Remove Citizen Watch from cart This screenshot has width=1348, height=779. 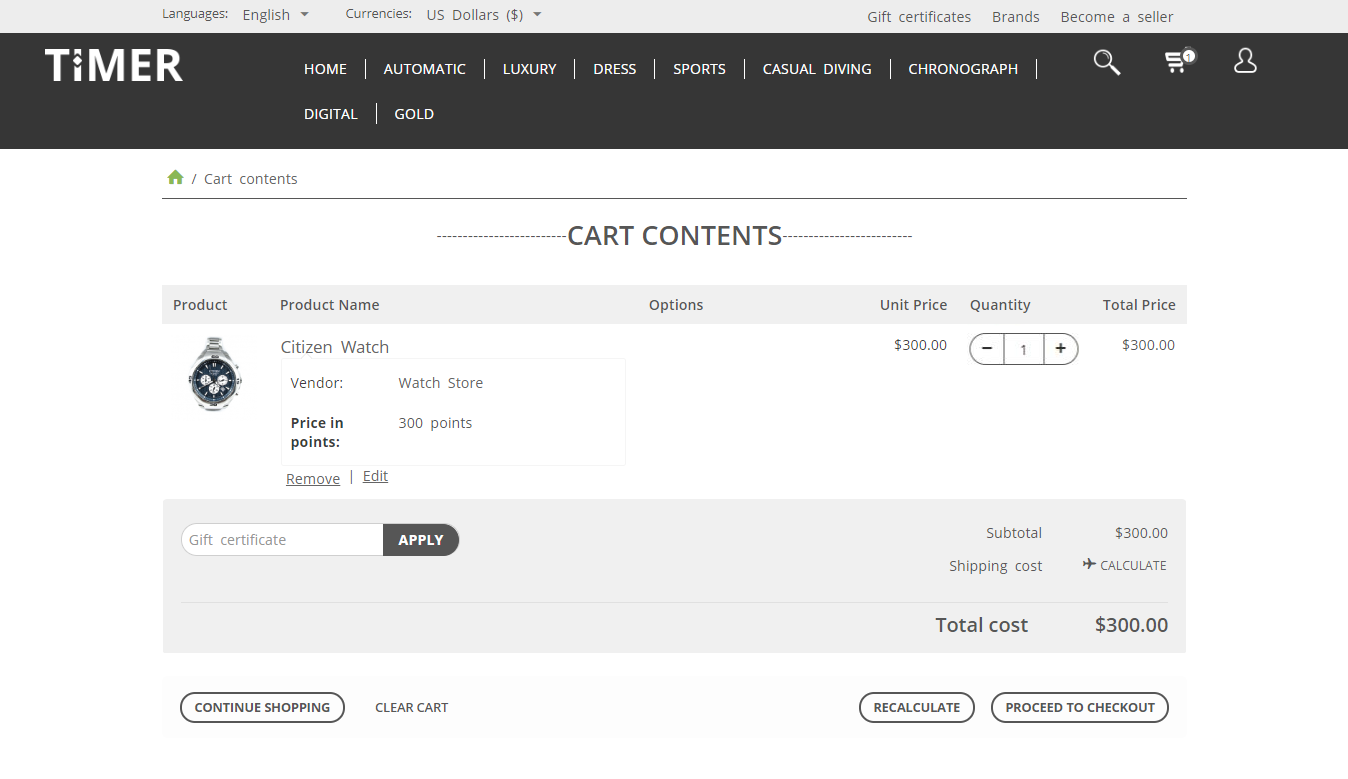click(313, 479)
